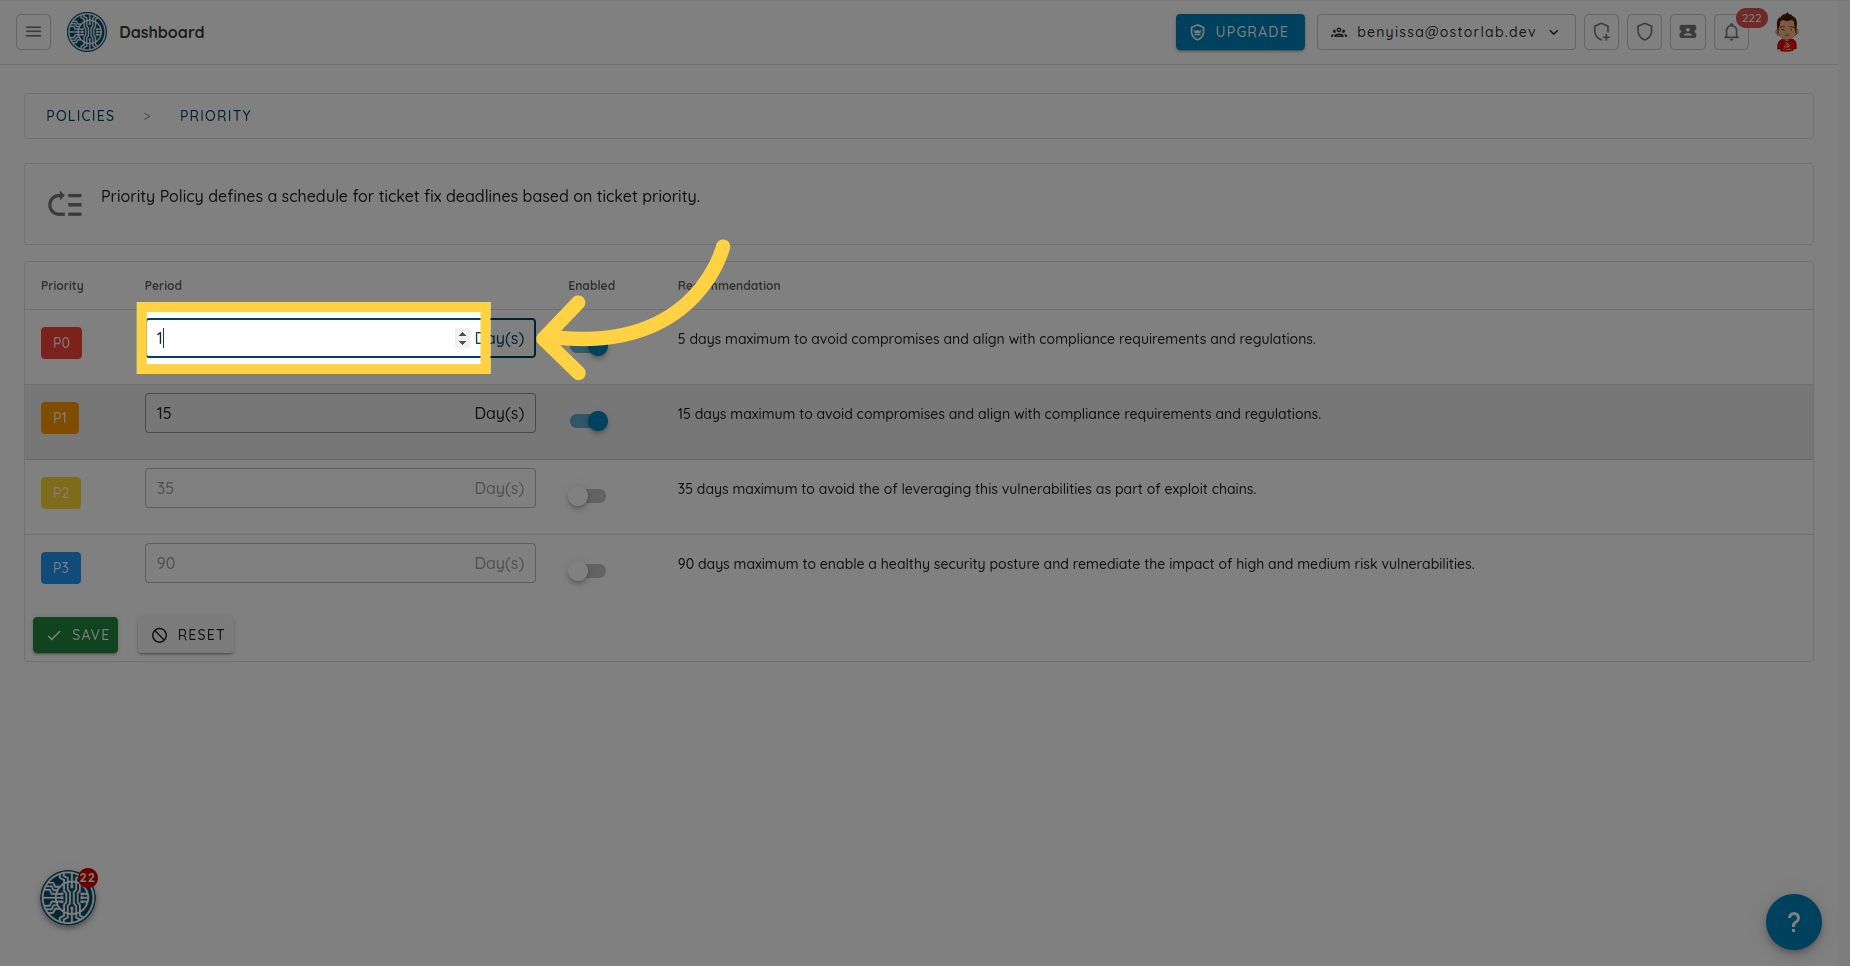Expand the benyissa@ostorlab.dev organization dropdown

(x=1445, y=32)
